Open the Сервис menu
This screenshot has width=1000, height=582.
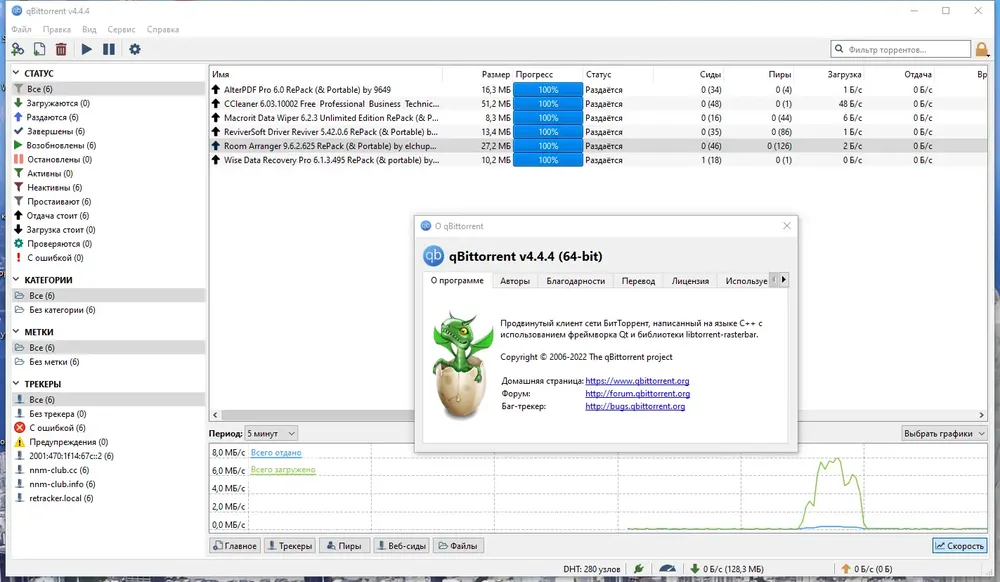[x=122, y=30]
